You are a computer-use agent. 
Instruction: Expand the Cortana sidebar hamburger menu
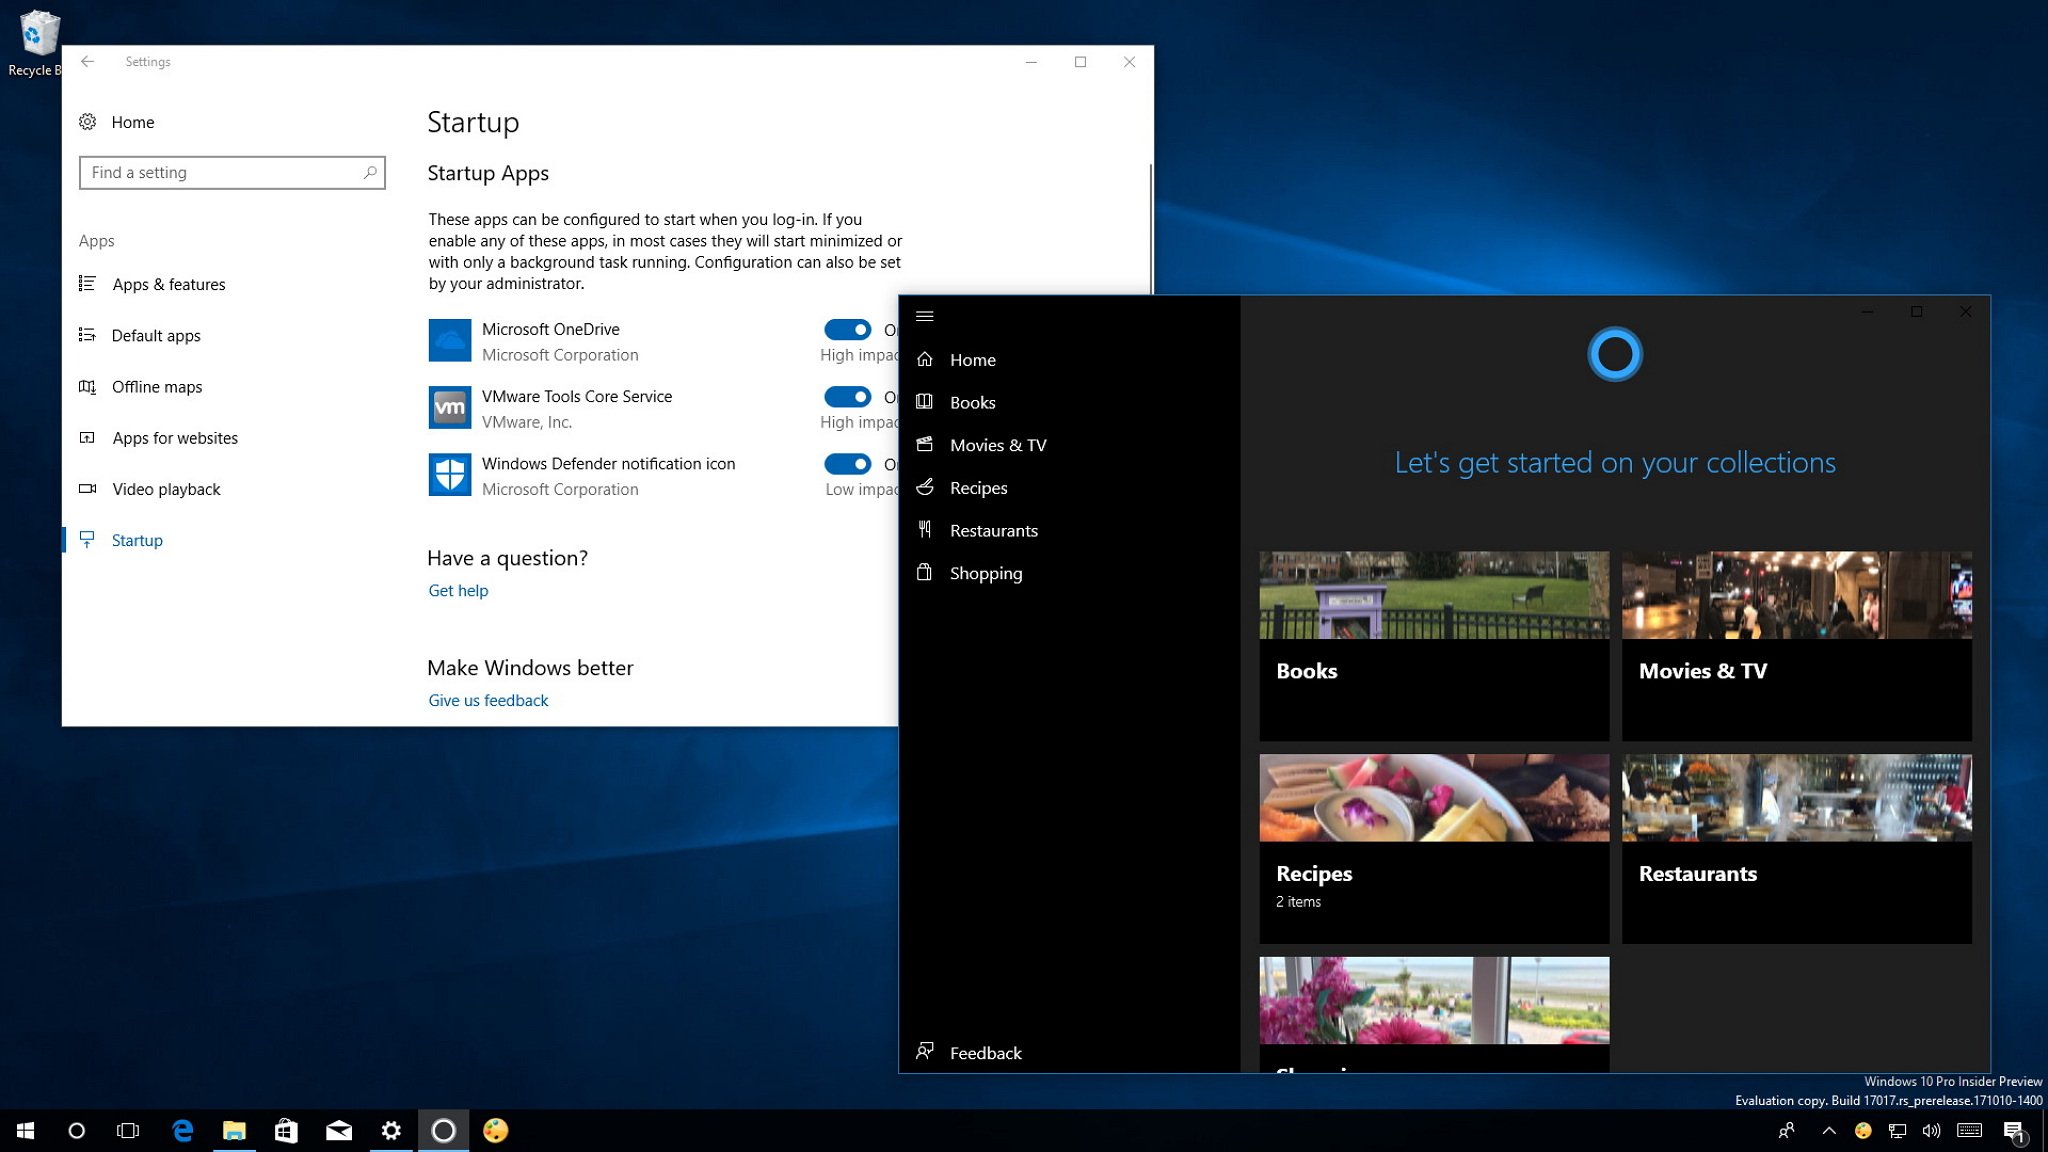pos(924,314)
